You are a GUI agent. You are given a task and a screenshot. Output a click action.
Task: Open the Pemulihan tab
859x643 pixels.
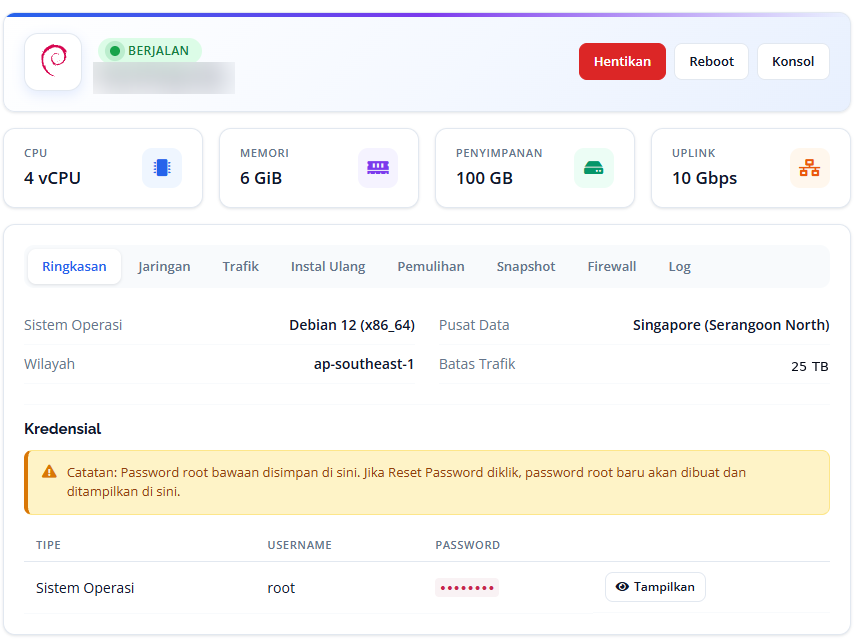point(431,267)
